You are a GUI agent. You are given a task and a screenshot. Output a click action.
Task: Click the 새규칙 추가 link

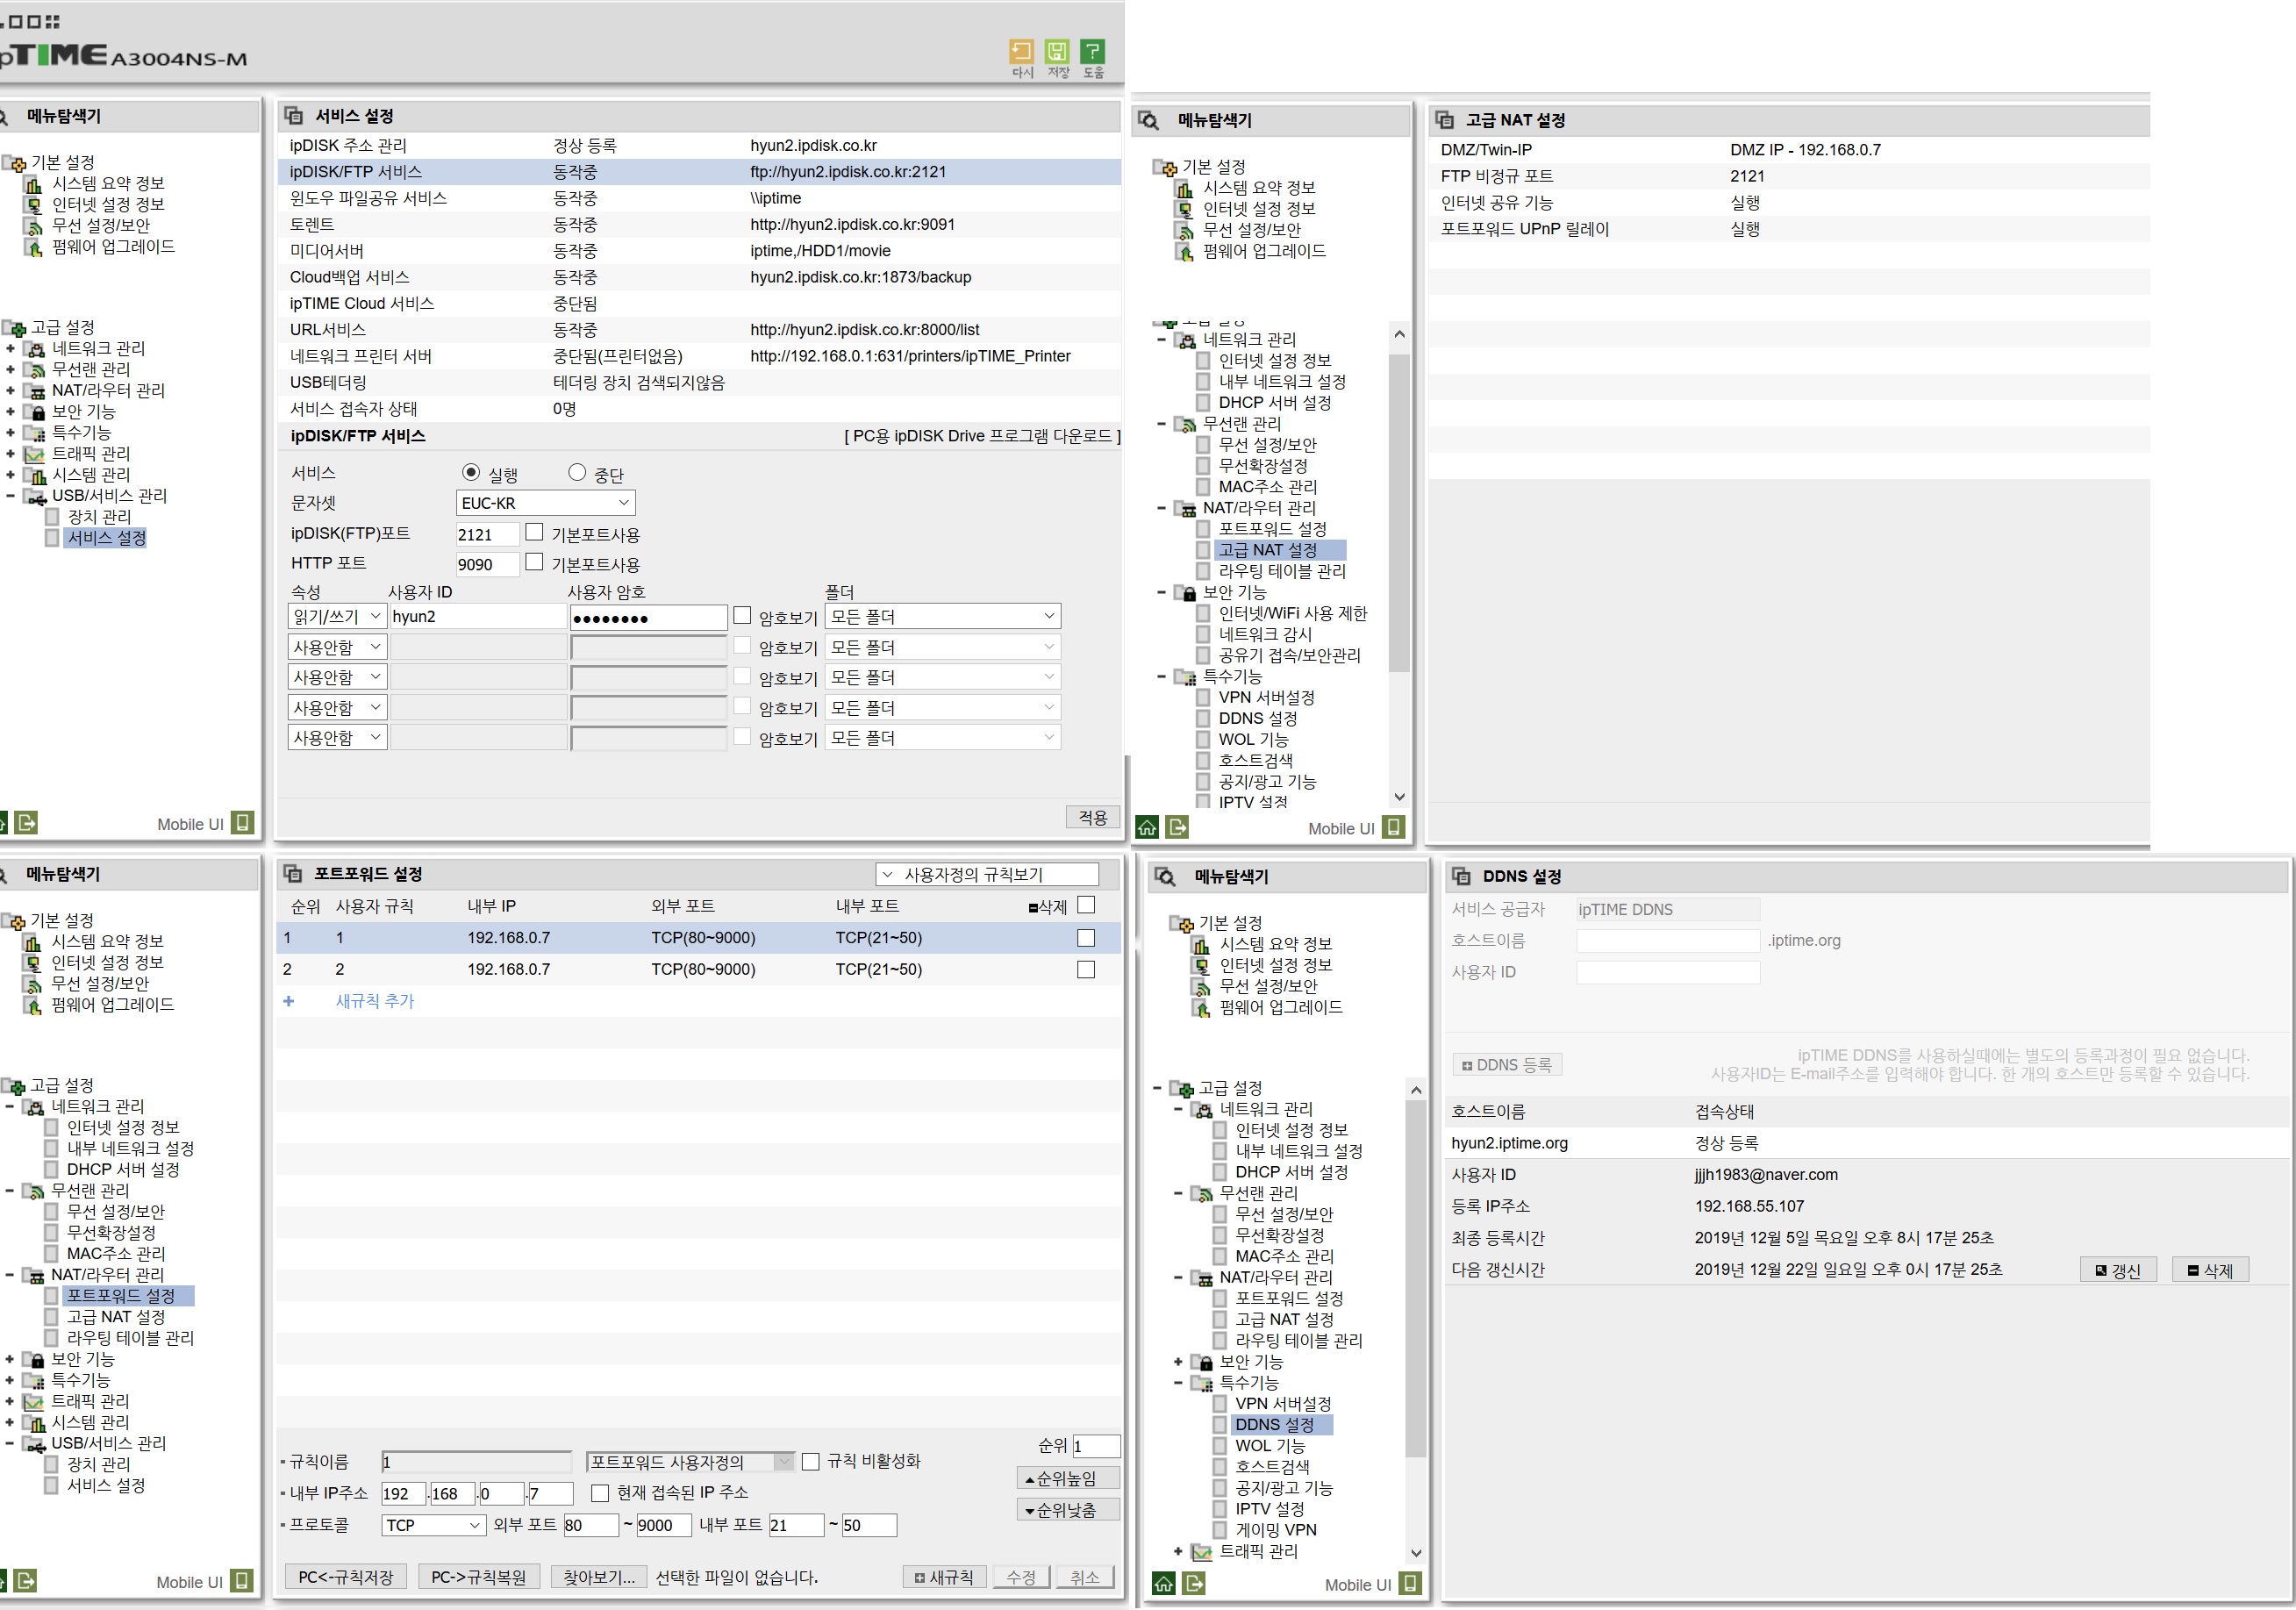tap(375, 1001)
